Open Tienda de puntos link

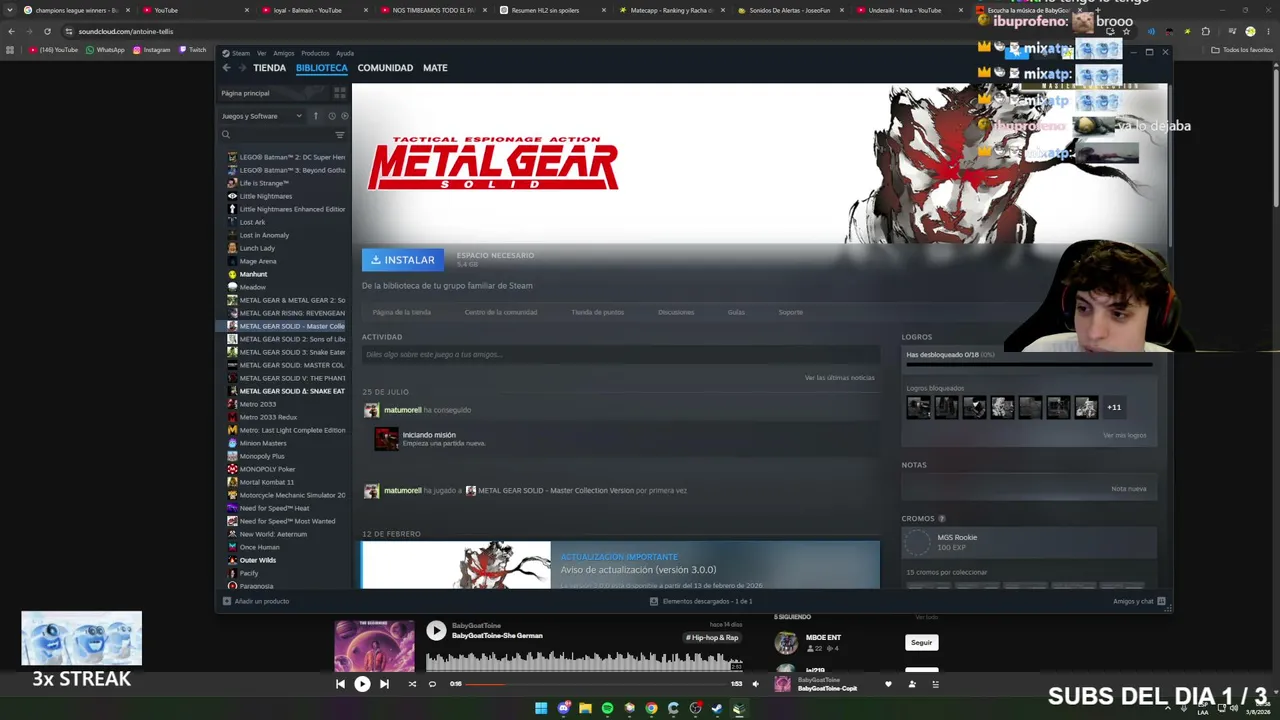pos(598,312)
